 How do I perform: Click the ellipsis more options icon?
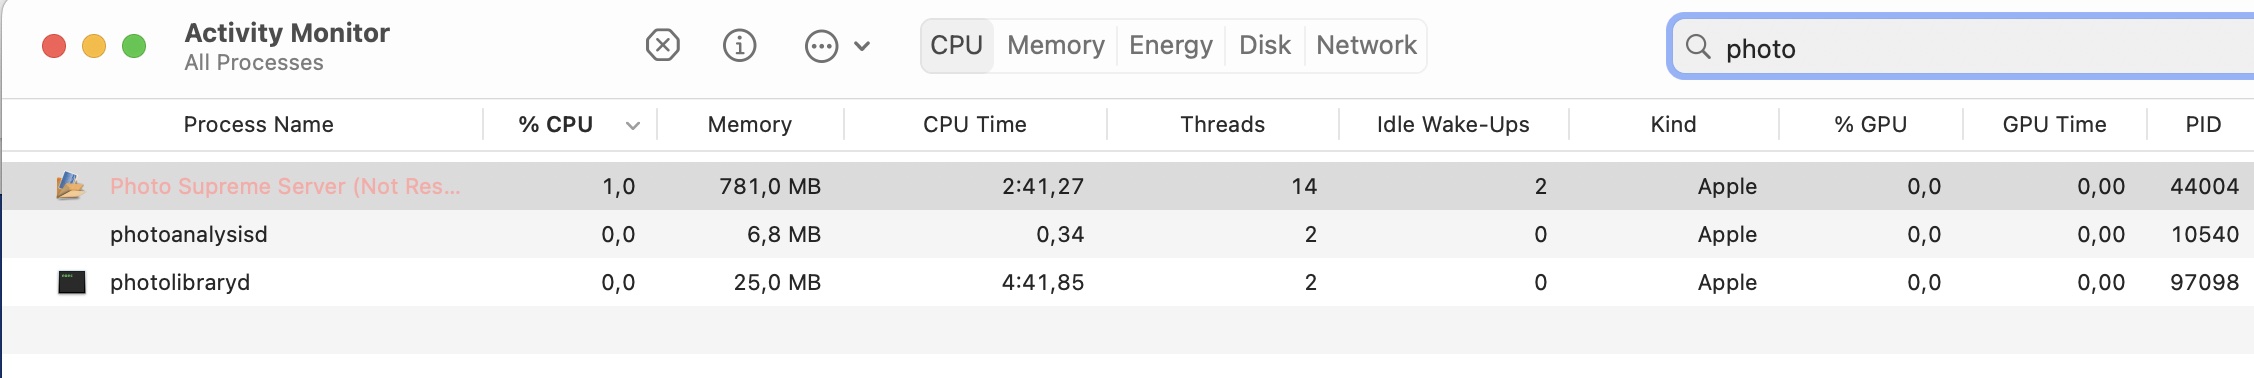821,46
